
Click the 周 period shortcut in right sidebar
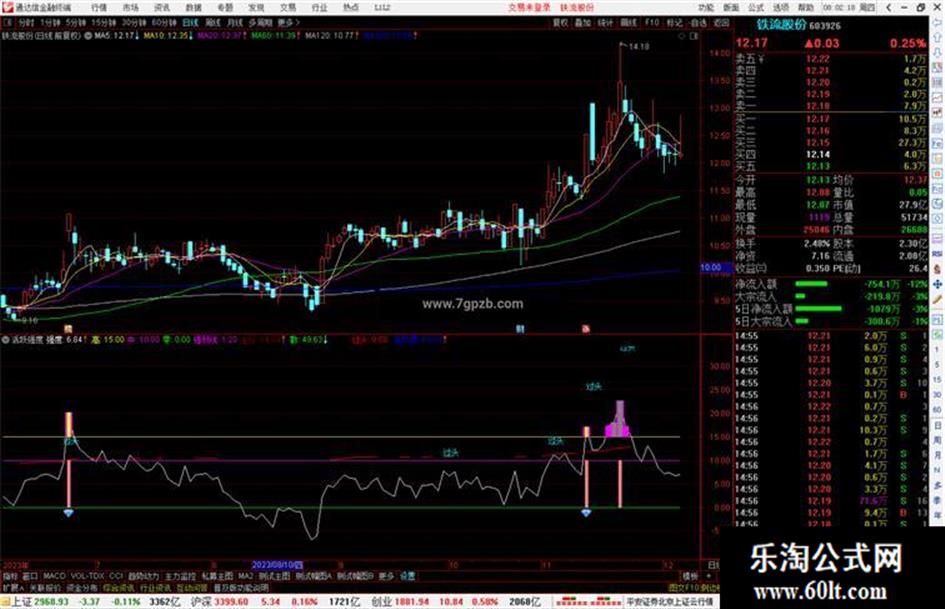[937, 441]
